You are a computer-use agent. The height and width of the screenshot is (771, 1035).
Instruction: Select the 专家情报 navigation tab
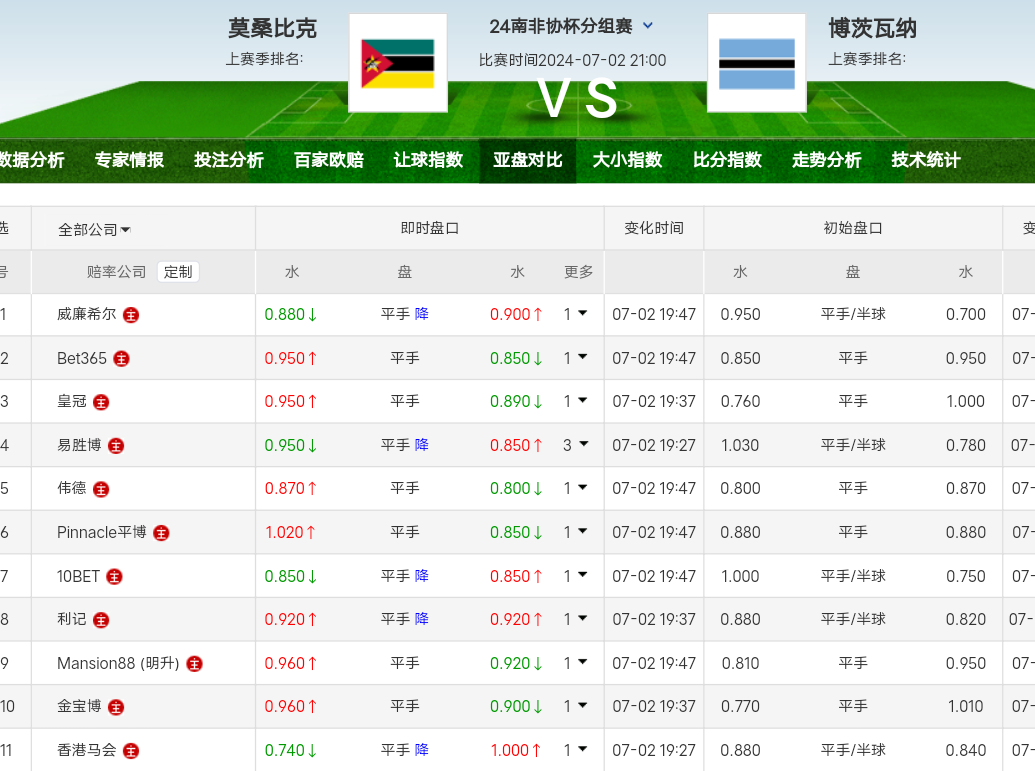[x=129, y=160]
